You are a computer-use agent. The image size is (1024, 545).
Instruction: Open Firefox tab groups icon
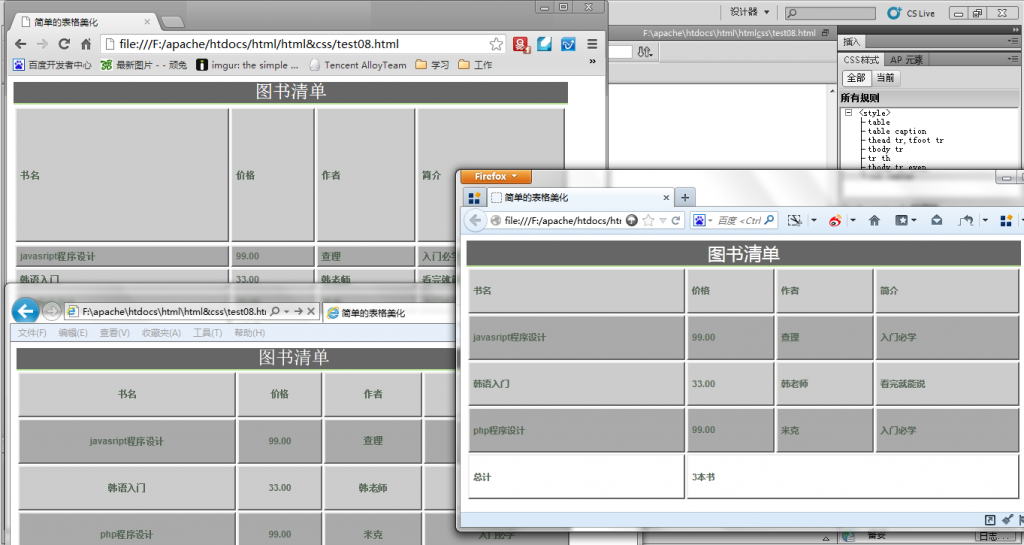tap(475, 198)
